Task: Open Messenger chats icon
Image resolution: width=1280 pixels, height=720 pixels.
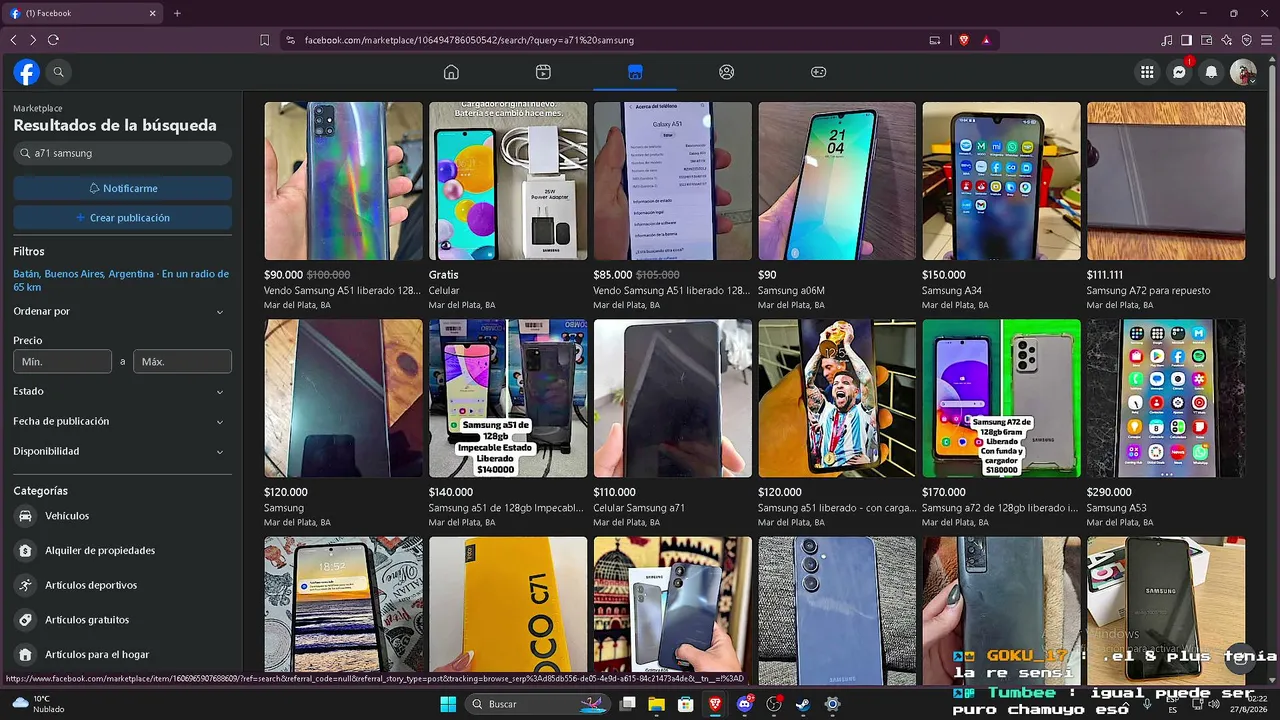Action: [1179, 72]
